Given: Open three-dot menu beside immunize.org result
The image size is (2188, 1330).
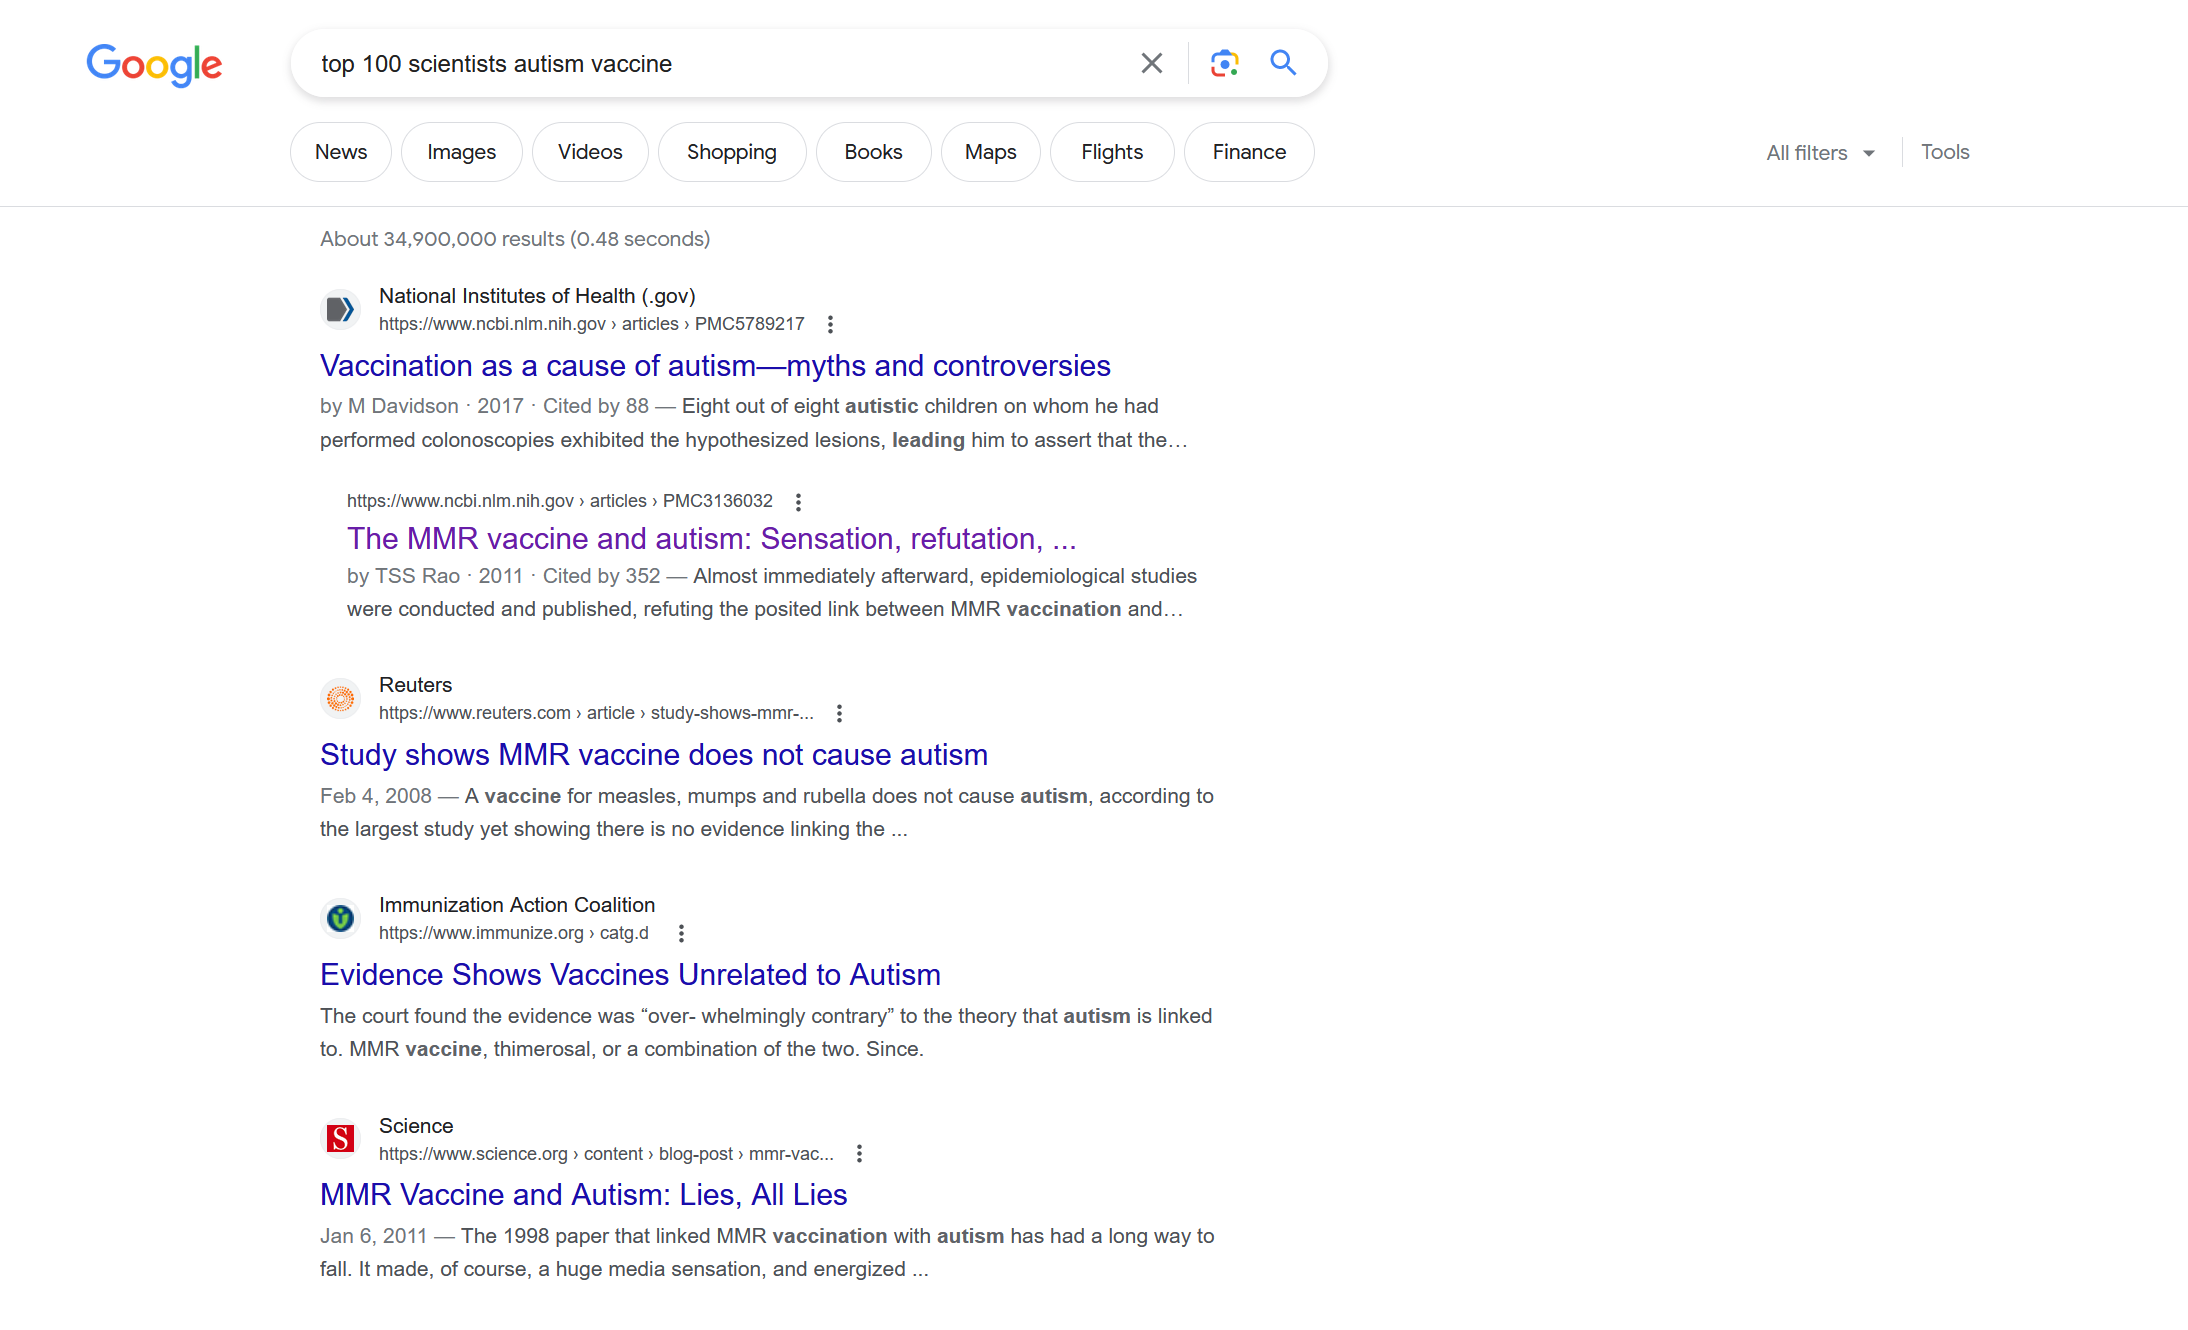Looking at the screenshot, I should (x=681, y=933).
